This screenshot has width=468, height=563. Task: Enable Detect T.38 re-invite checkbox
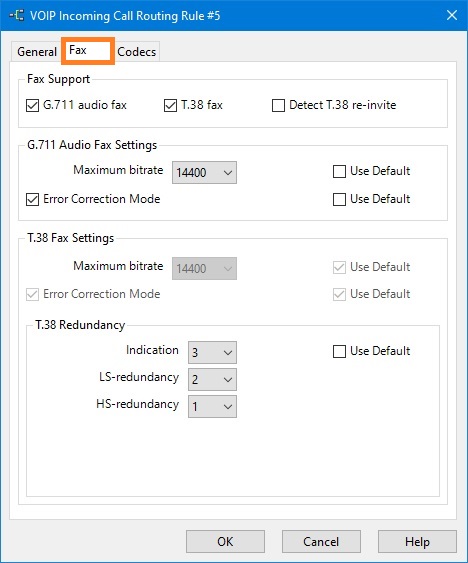coord(278,106)
